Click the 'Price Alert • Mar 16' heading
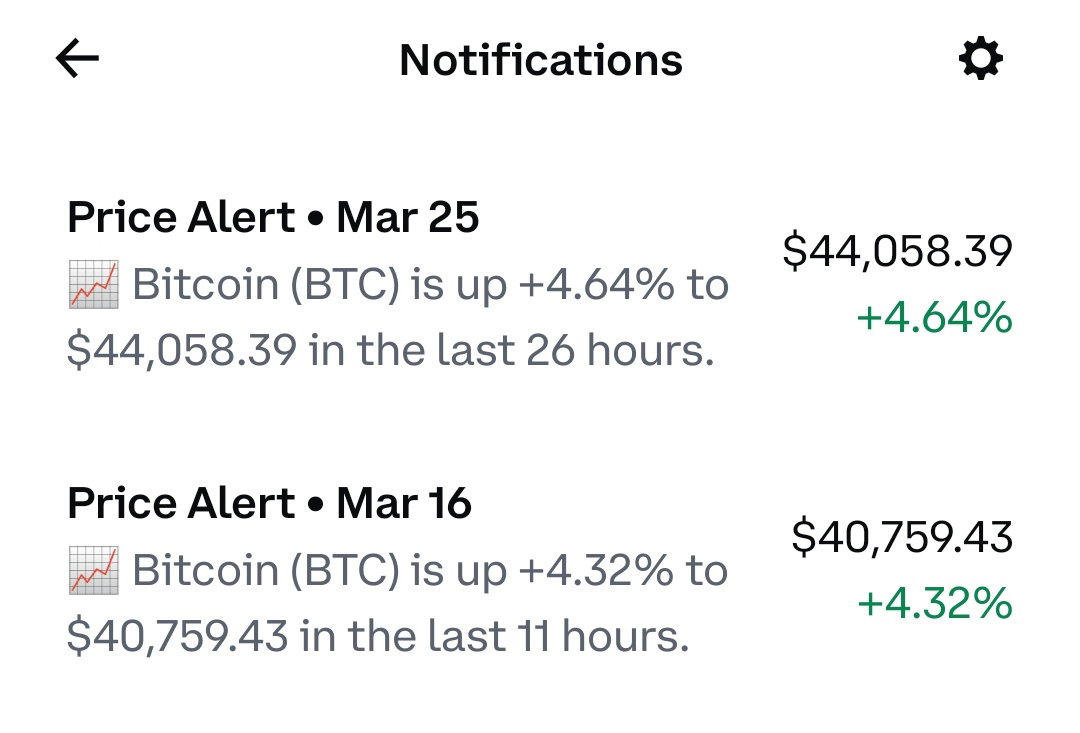1080x733 pixels. pyautogui.click(x=269, y=504)
